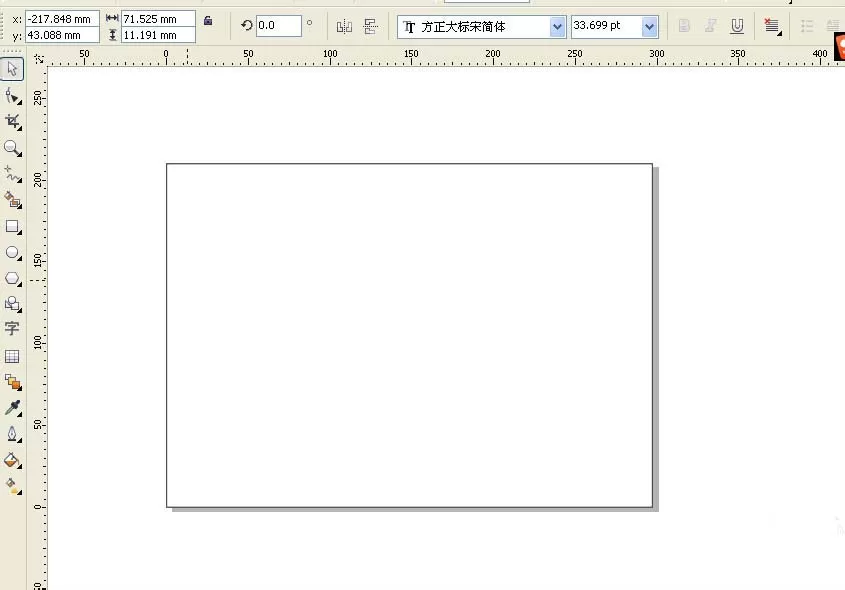Toggle horizontal mirror button
845x590 pixels.
(344, 26)
